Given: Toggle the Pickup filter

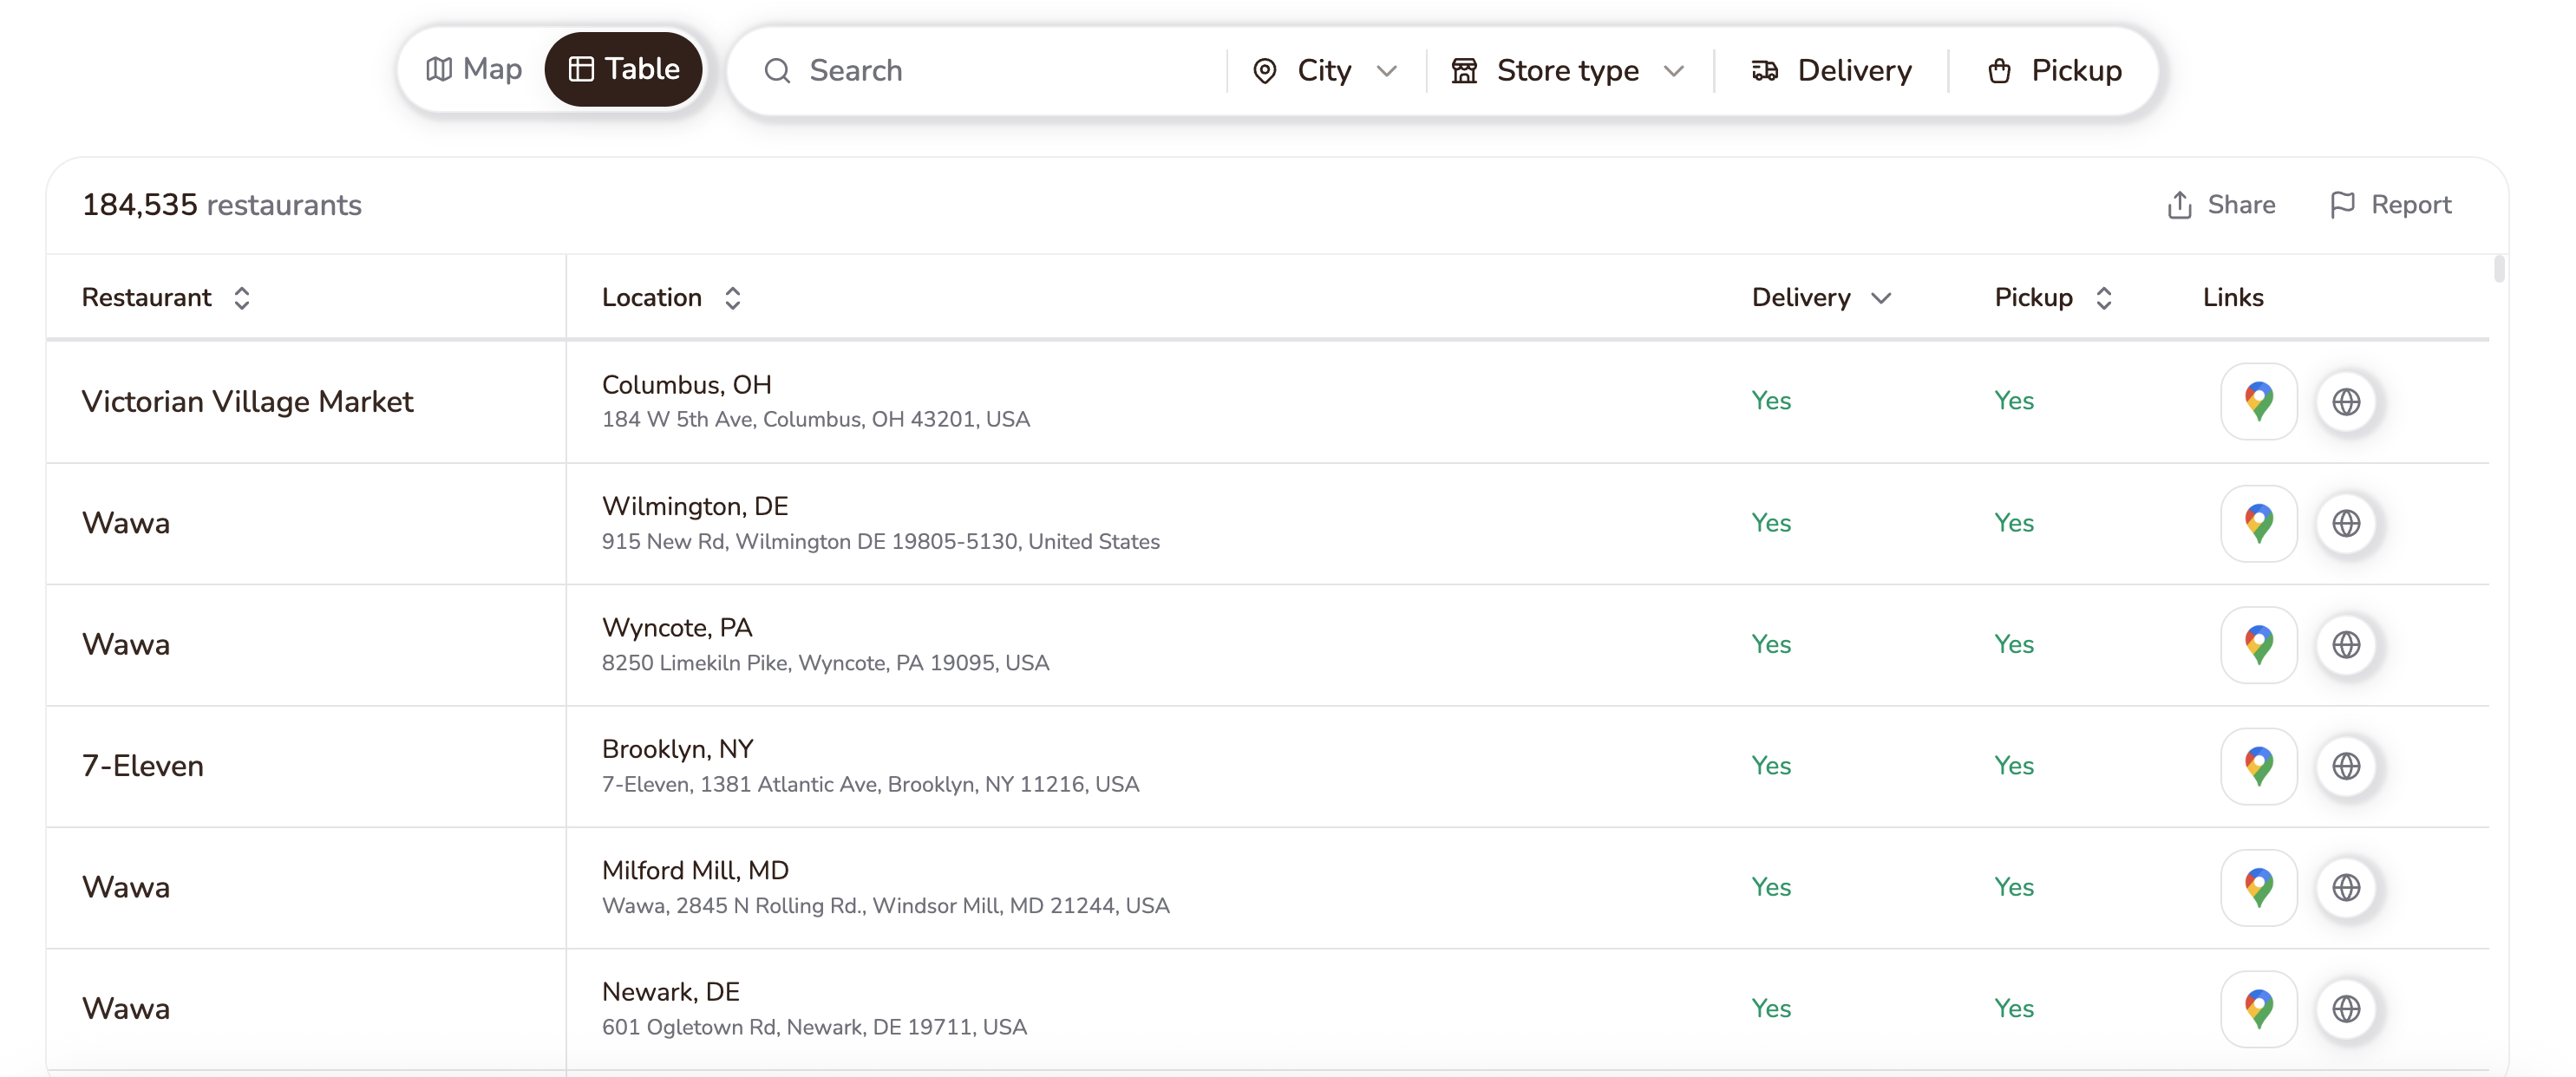Looking at the screenshot, I should 2054,71.
